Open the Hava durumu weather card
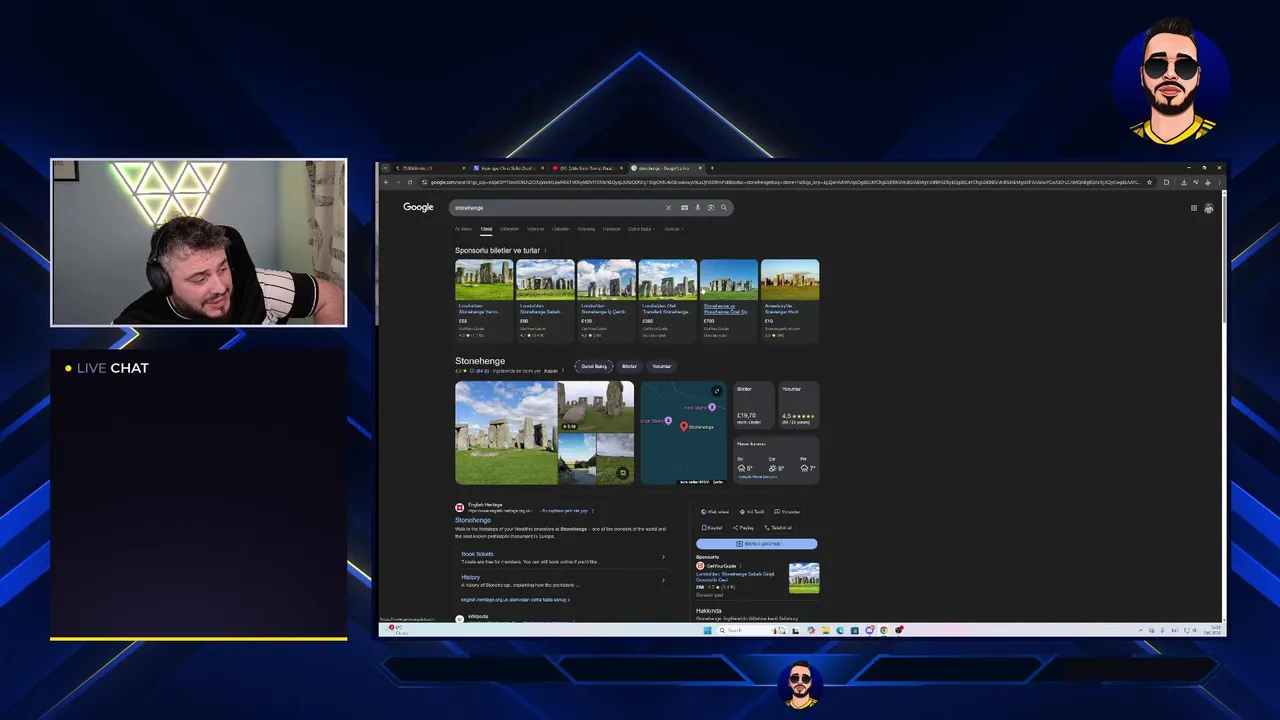Viewport: 1280px width, 720px height. (x=777, y=461)
